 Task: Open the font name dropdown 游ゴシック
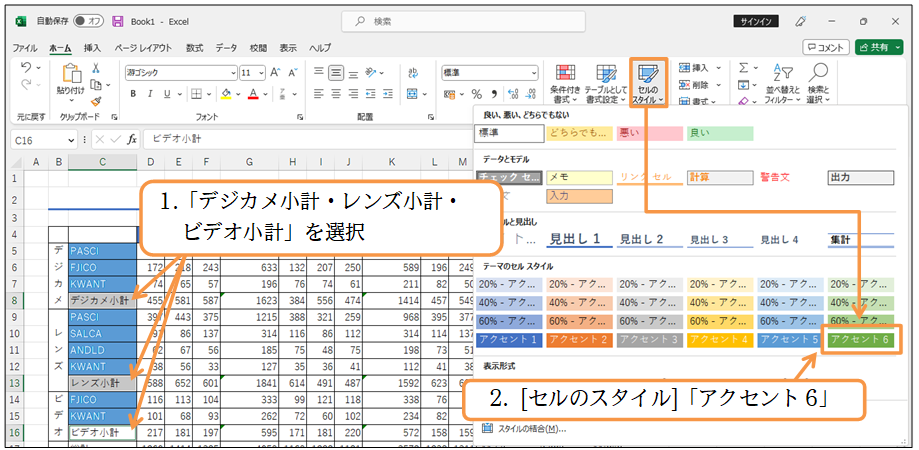click(x=179, y=72)
